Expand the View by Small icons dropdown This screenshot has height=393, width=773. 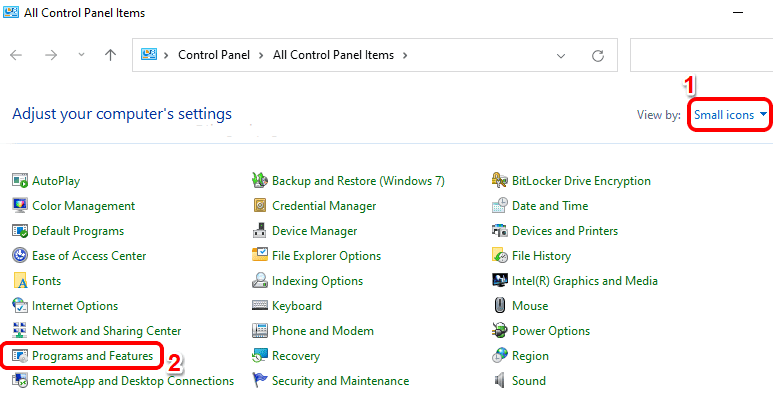(730, 115)
